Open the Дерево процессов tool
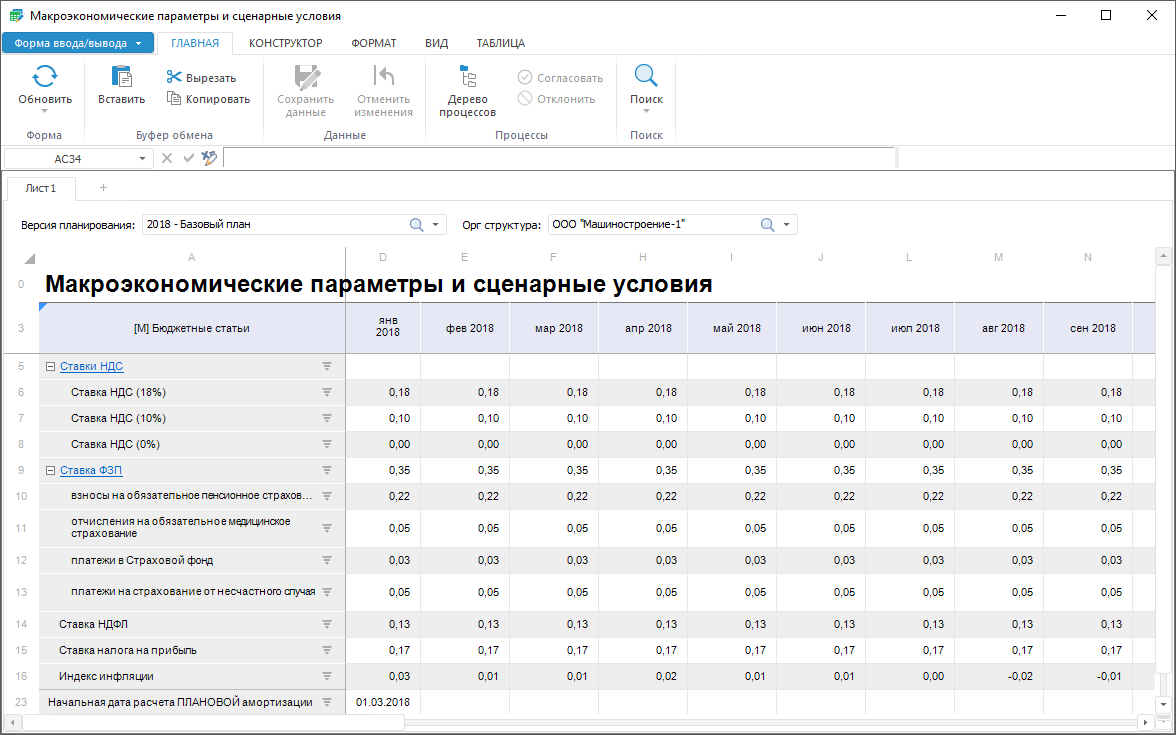The height and width of the screenshot is (735, 1176). point(467,90)
